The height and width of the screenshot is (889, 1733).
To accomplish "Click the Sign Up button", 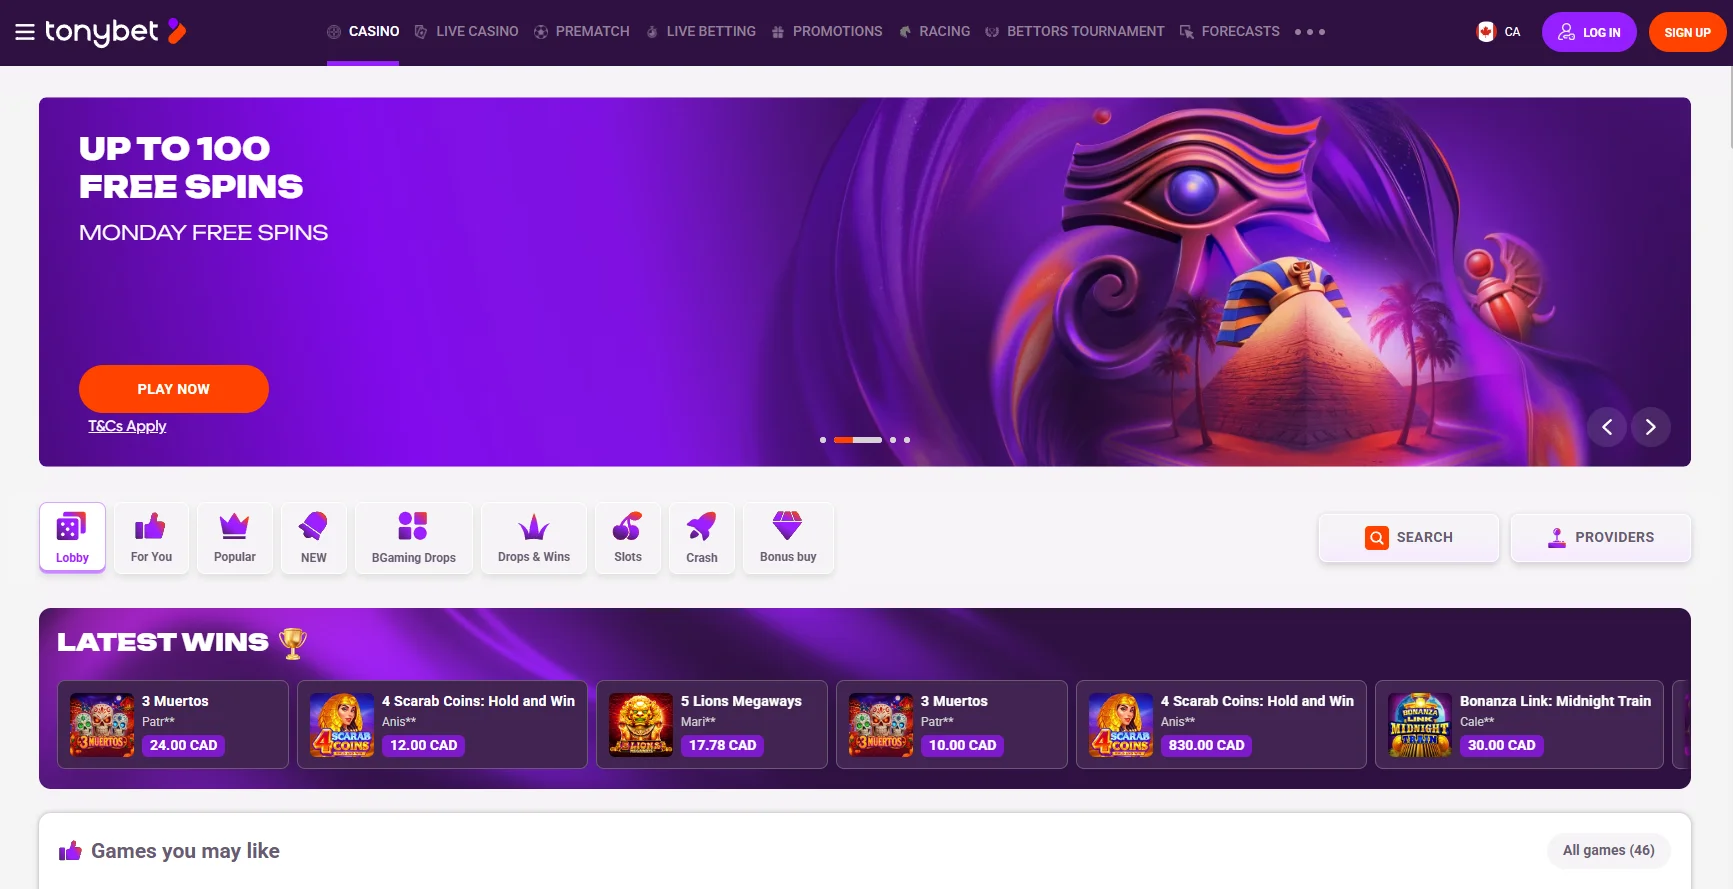I will pos(1687,32).
